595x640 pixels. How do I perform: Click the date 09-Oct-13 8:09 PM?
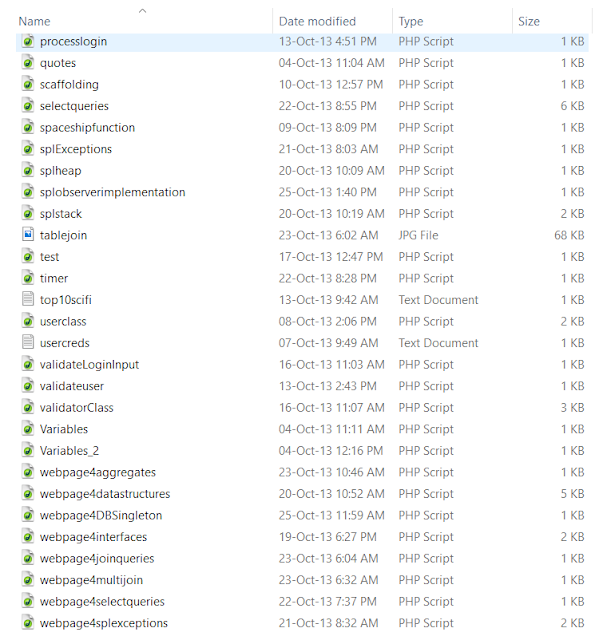(x=328, y=127)
